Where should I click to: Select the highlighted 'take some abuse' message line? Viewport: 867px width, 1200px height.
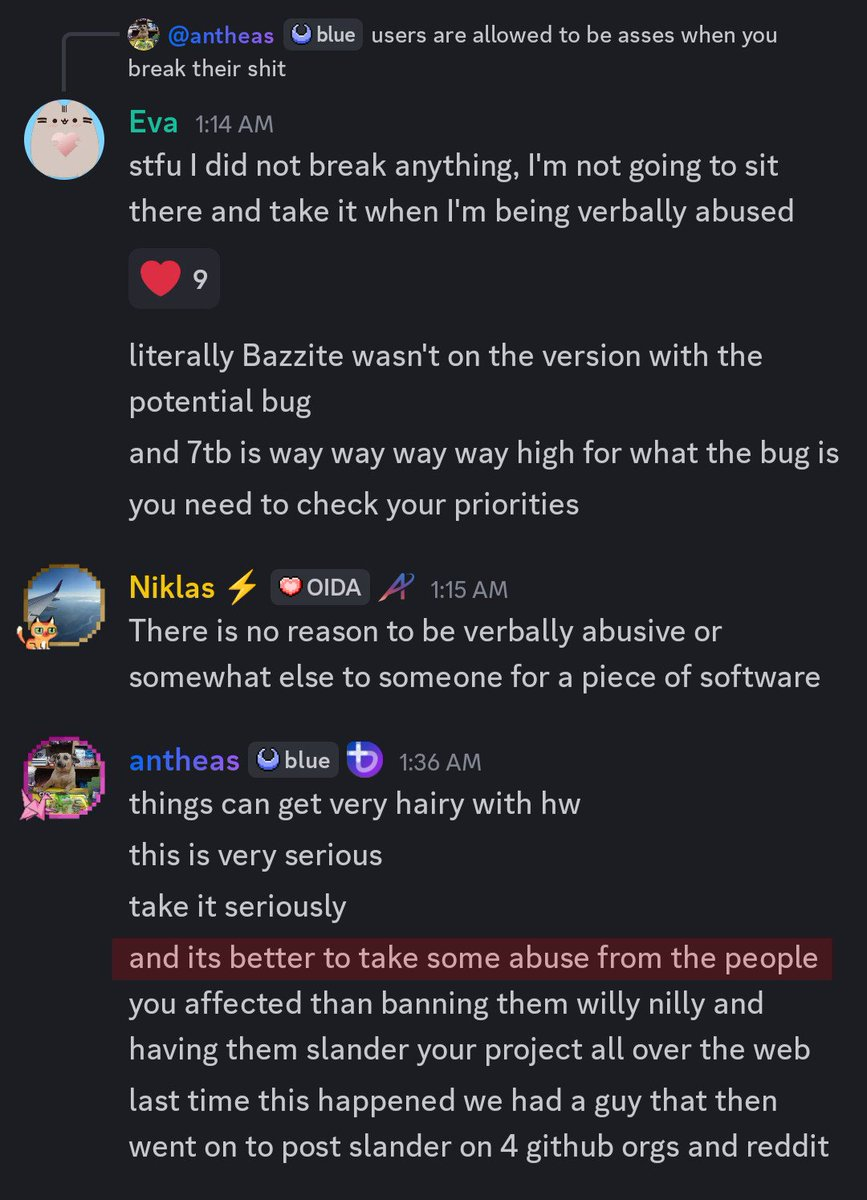[473, 959]
